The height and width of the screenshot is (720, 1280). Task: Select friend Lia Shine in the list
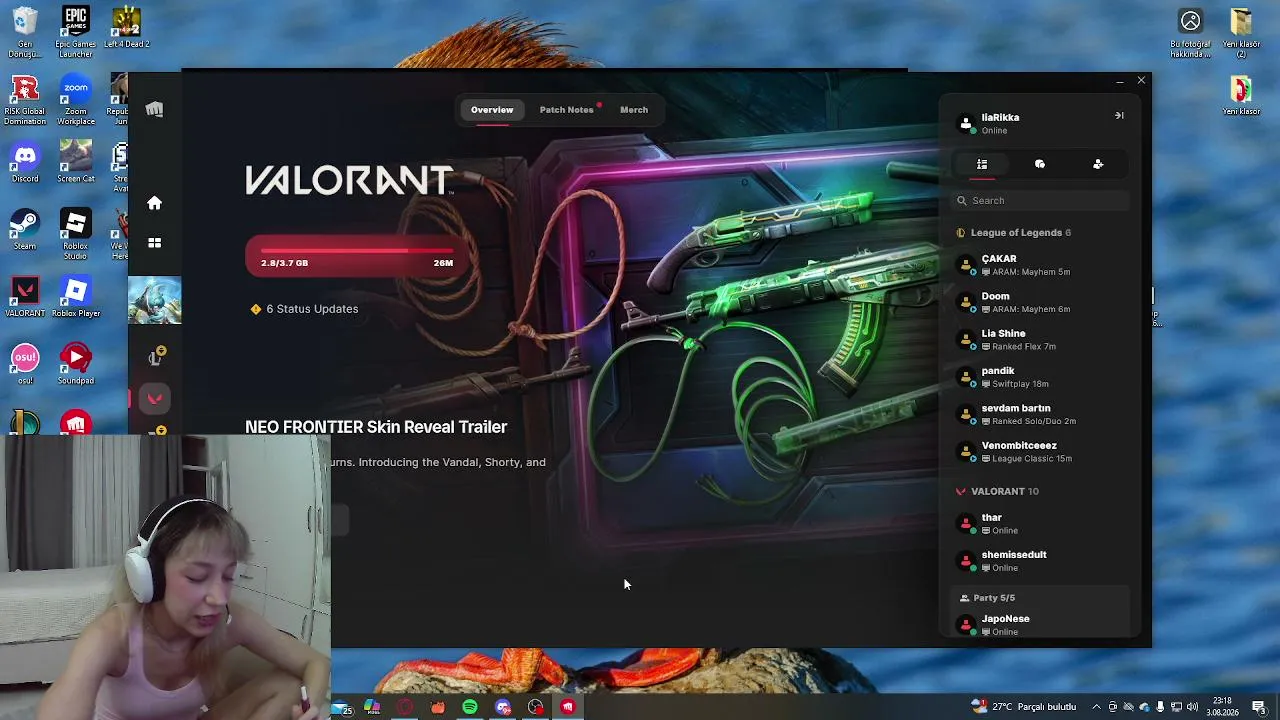1040,340
